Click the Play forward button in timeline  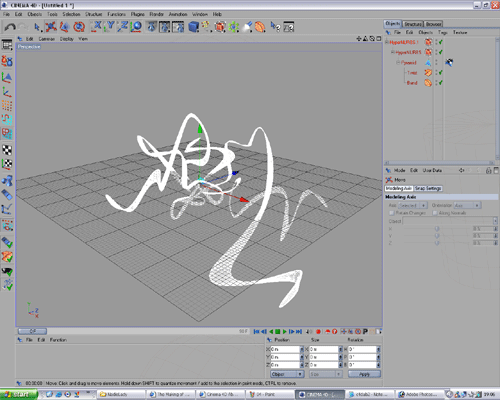click(x=284, y=331)
